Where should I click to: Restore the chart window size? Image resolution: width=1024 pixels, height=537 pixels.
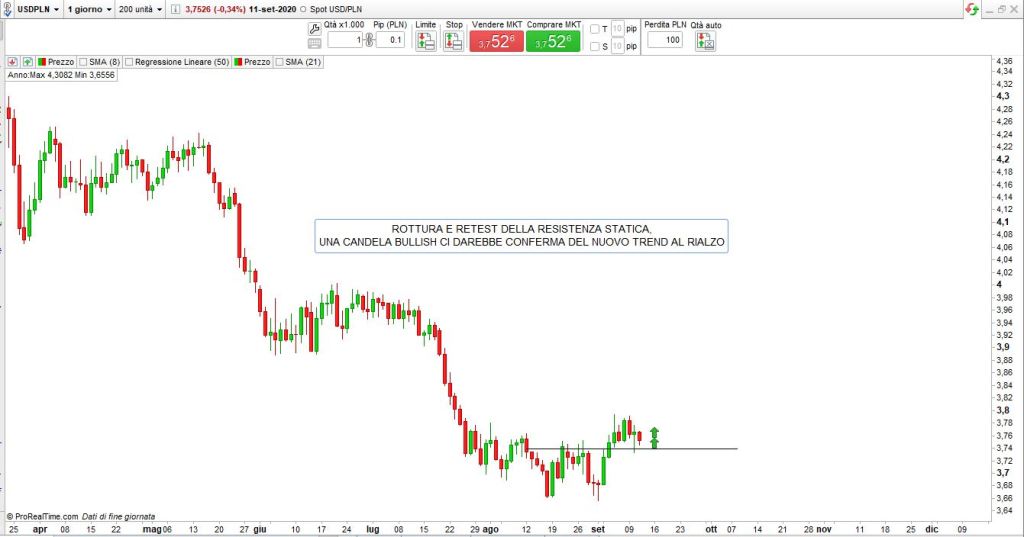point(1002,9)
